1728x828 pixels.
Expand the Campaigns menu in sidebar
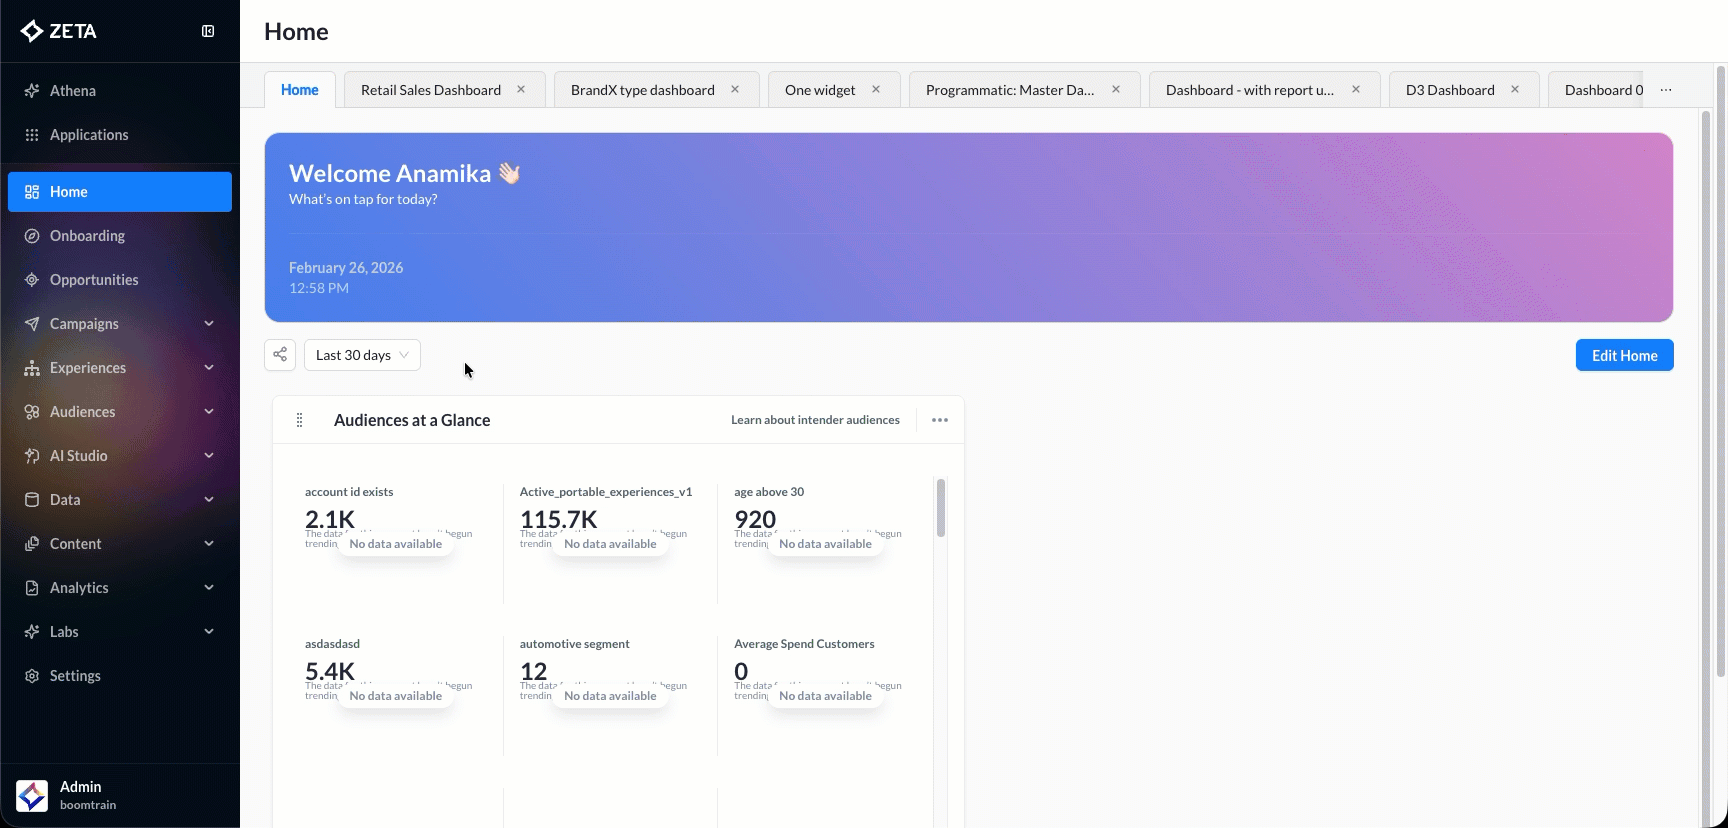(209, 324)
